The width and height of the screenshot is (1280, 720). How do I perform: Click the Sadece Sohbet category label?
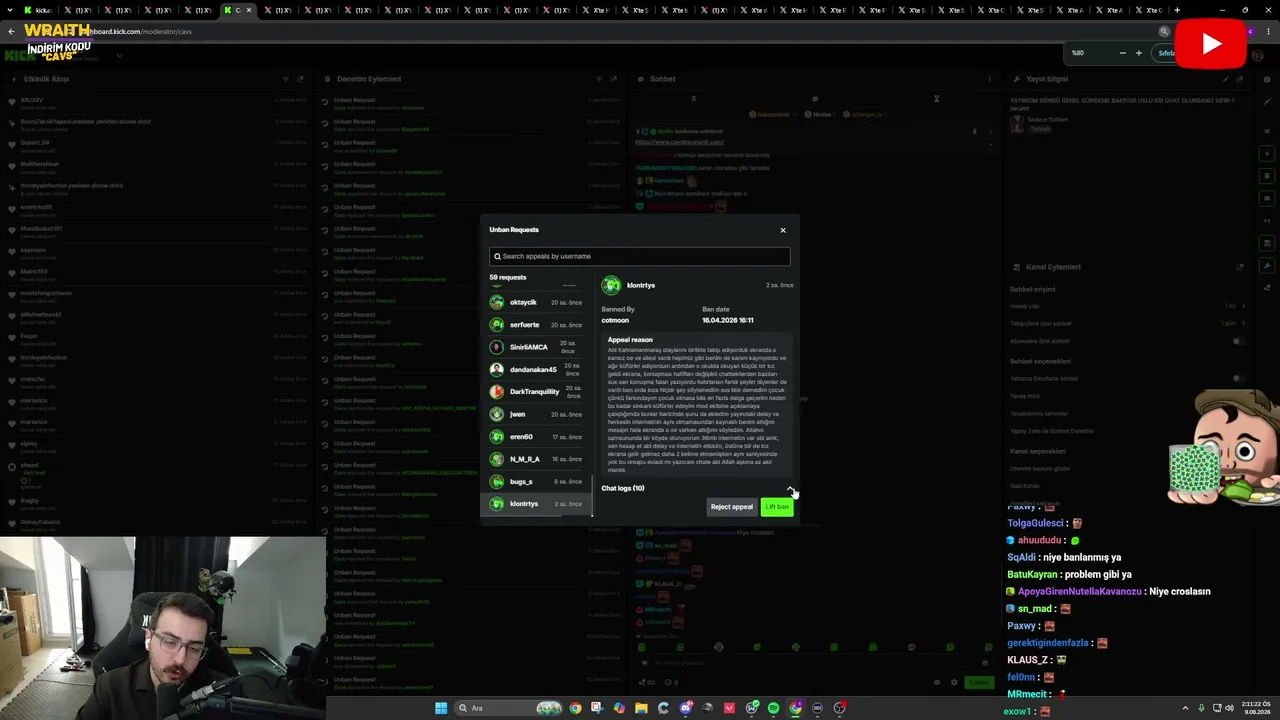pos(1049,119)
